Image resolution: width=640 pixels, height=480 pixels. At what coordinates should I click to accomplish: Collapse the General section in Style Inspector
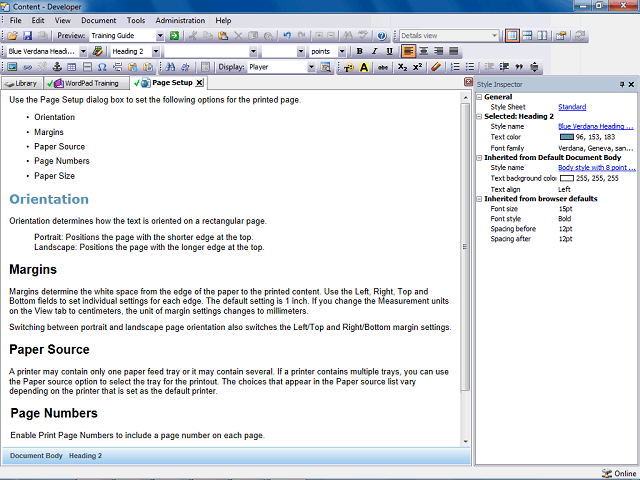tap(480, 97)
